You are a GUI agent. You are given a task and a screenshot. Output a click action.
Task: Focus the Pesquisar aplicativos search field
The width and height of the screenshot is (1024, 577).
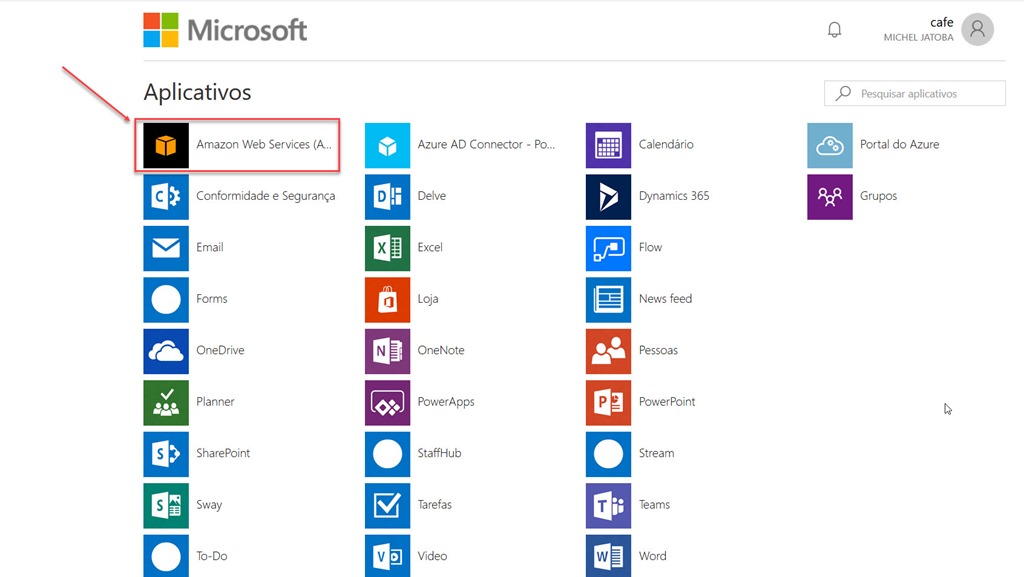tap(915, 93)
